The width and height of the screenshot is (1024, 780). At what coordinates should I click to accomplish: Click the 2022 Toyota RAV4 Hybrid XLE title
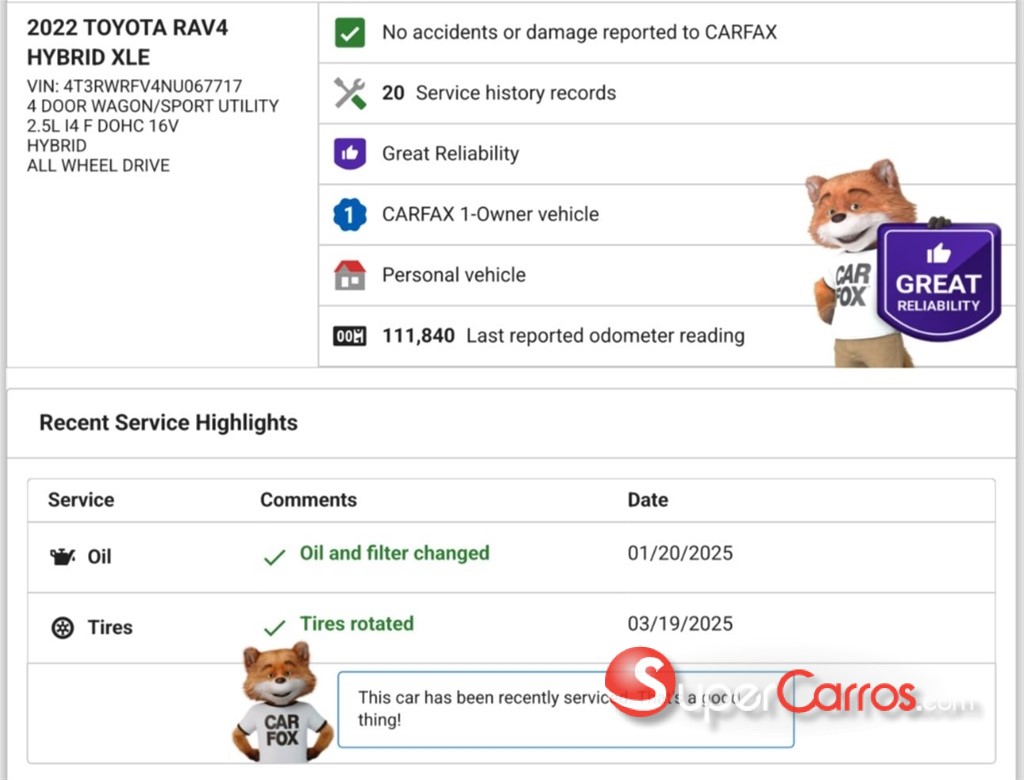[x=127, y=42]
